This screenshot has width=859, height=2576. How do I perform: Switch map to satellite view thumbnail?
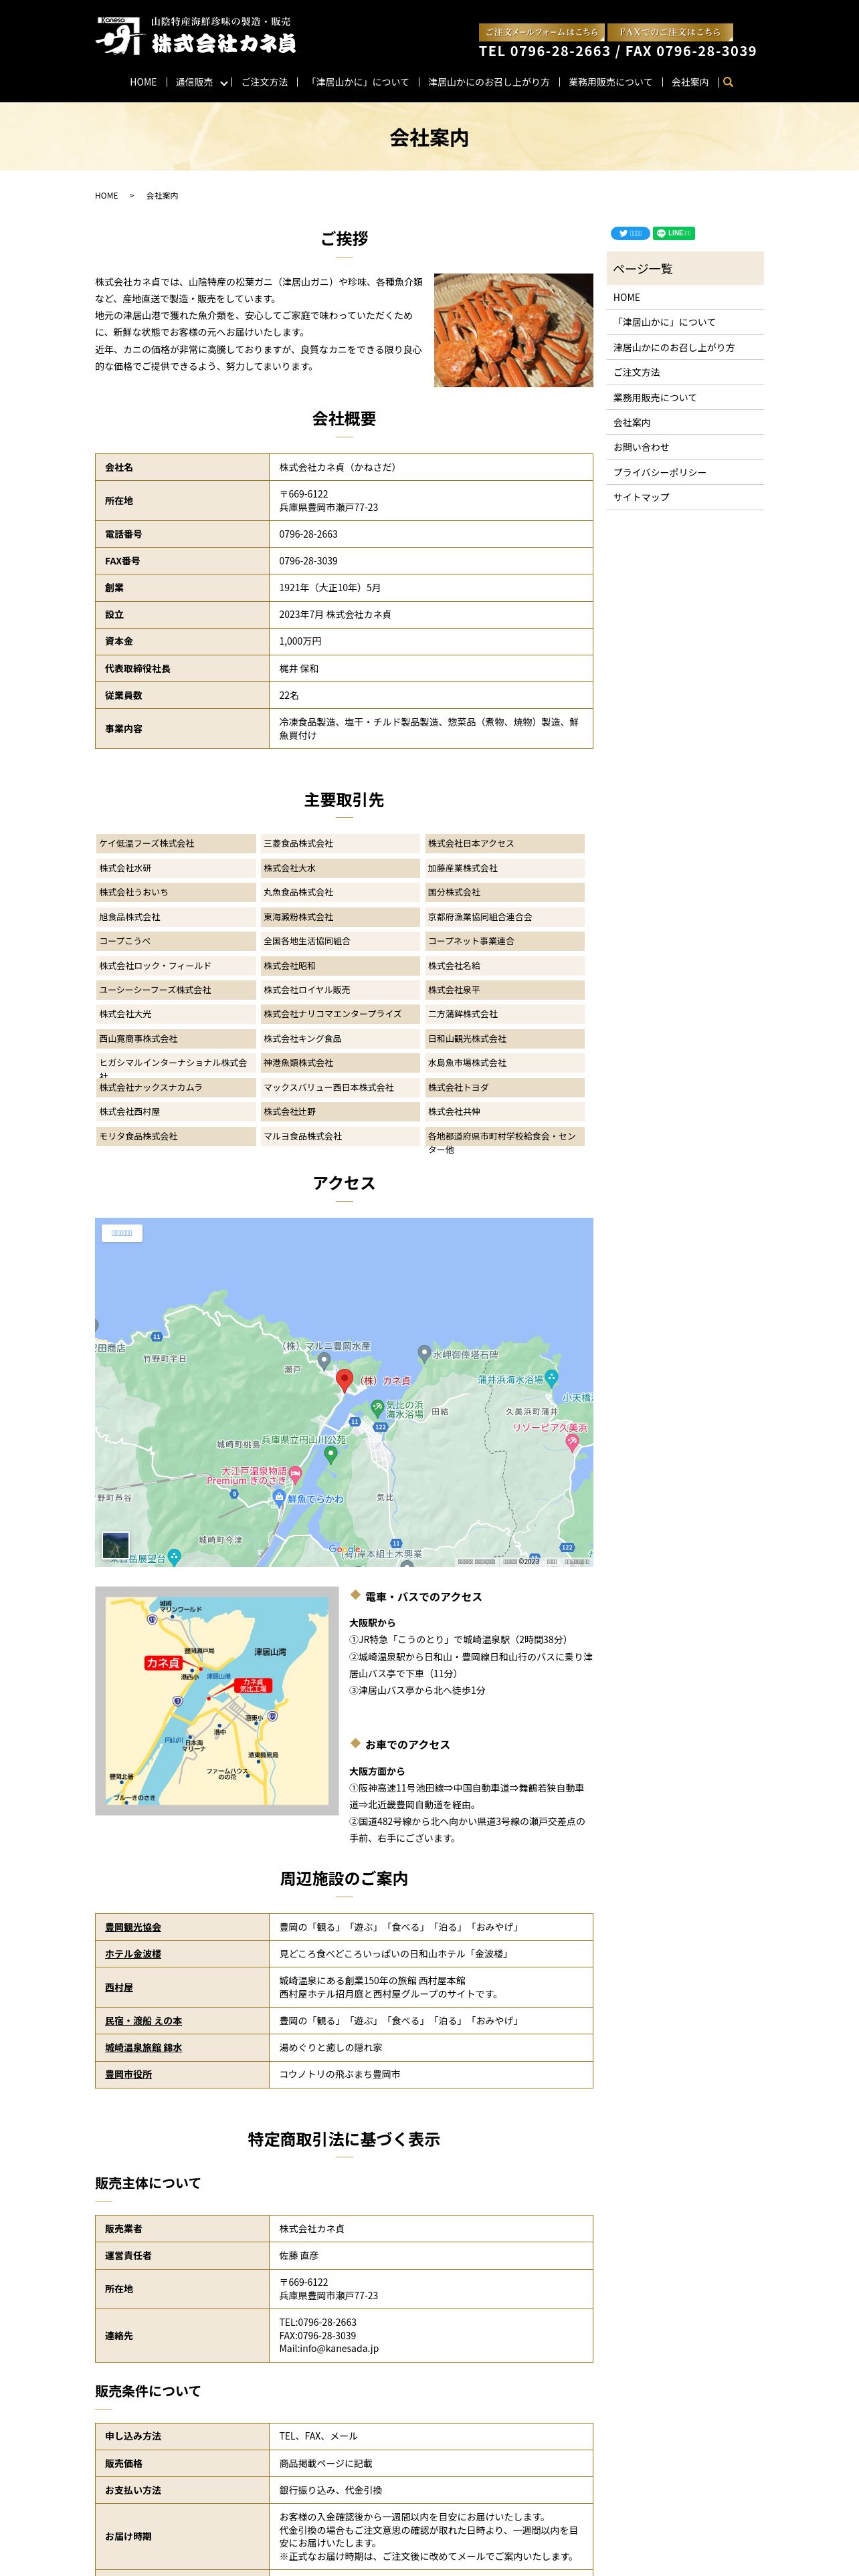click(x=116, y=1544)
